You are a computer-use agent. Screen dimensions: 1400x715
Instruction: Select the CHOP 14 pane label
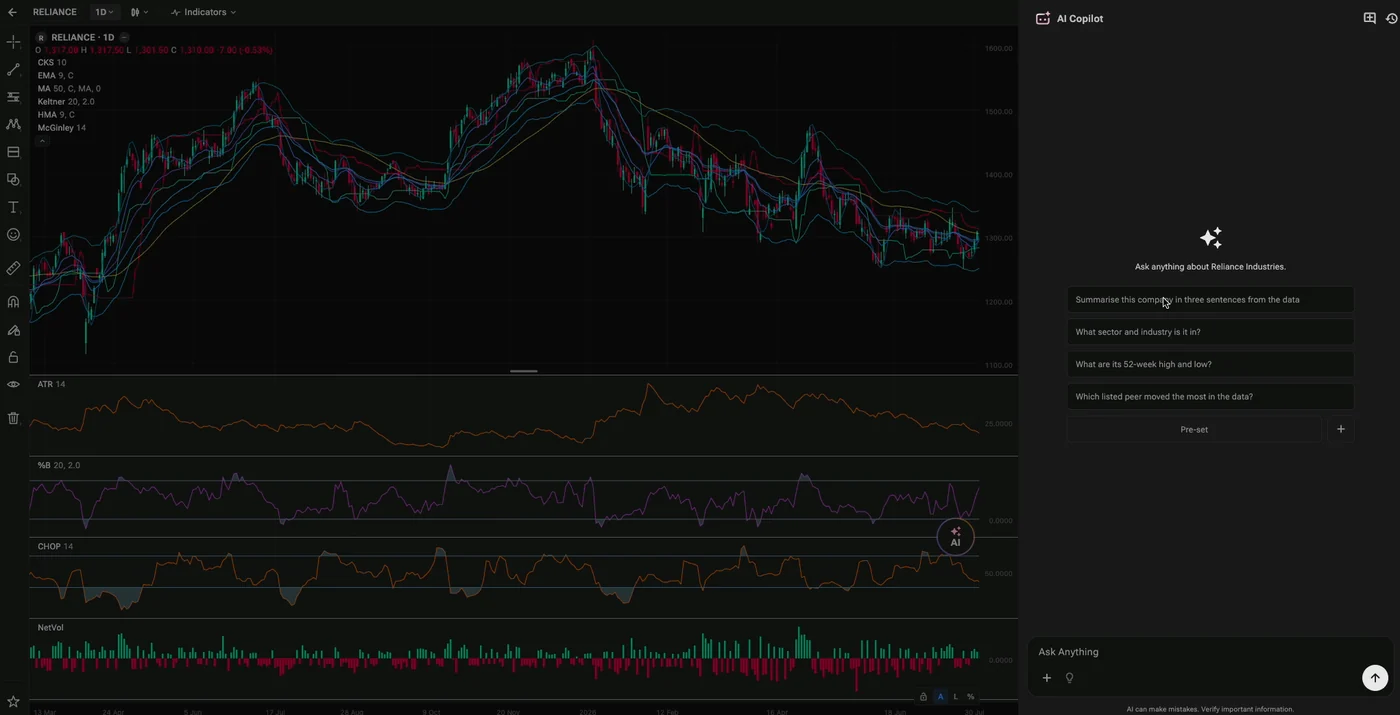click(55, 546)
